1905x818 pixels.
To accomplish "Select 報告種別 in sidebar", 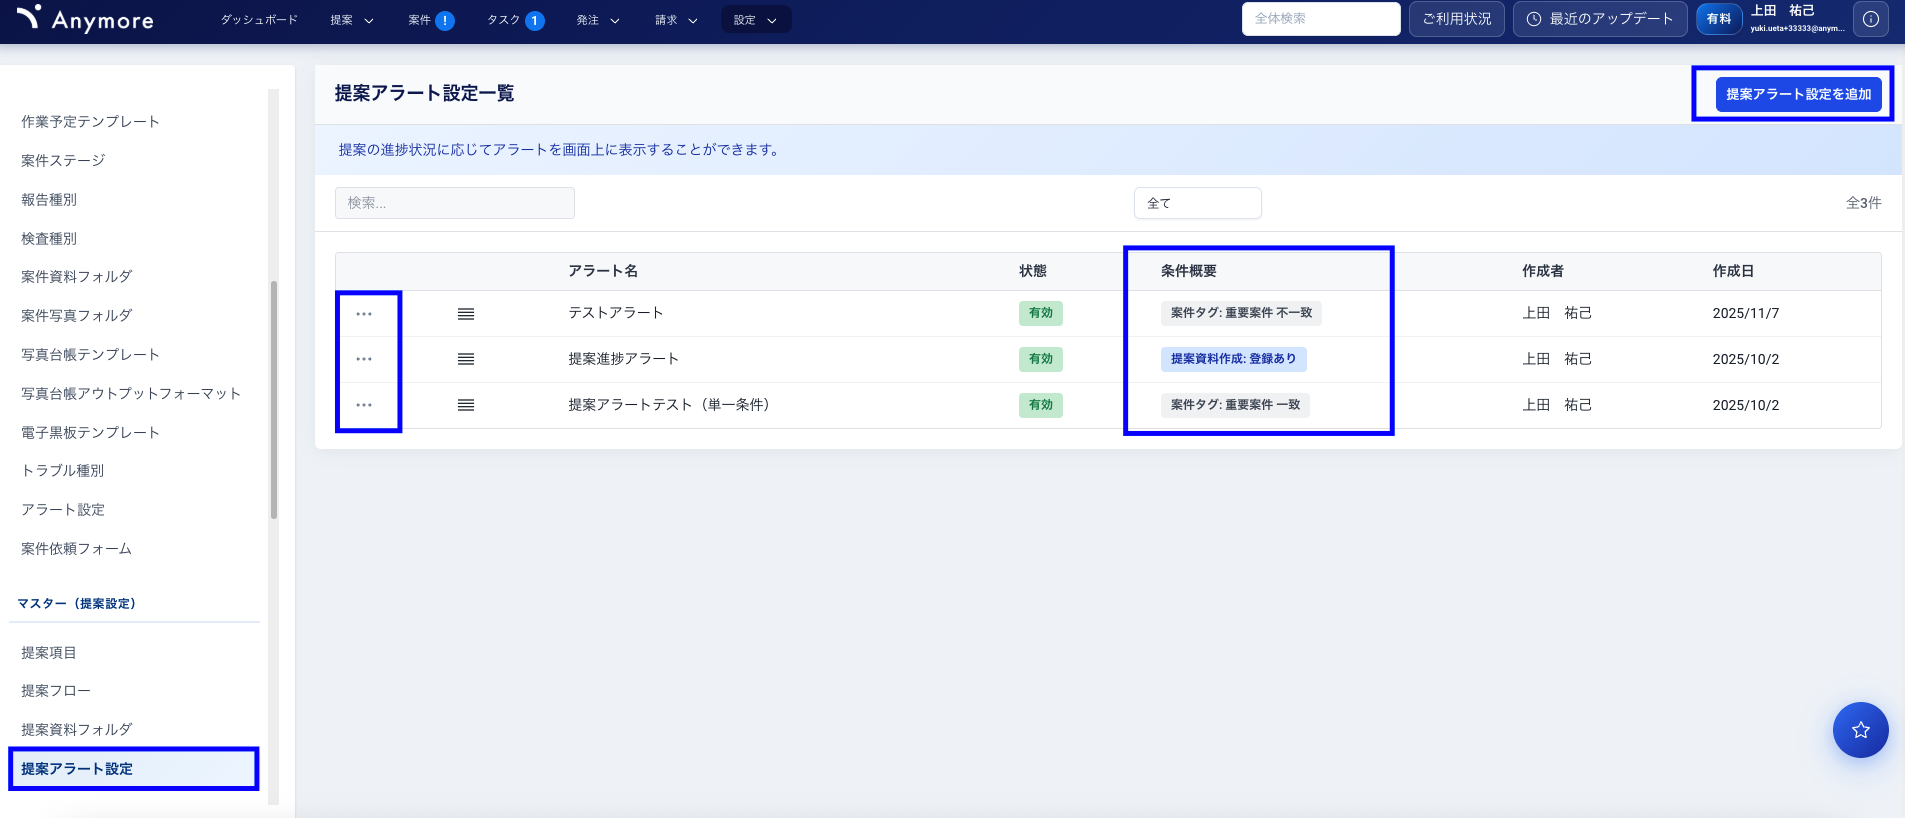I will 49,200.
